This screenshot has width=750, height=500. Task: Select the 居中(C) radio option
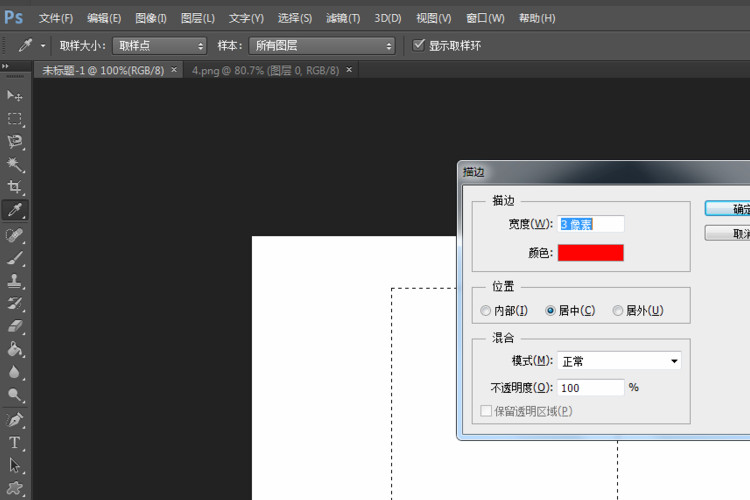tap(551, 311)
